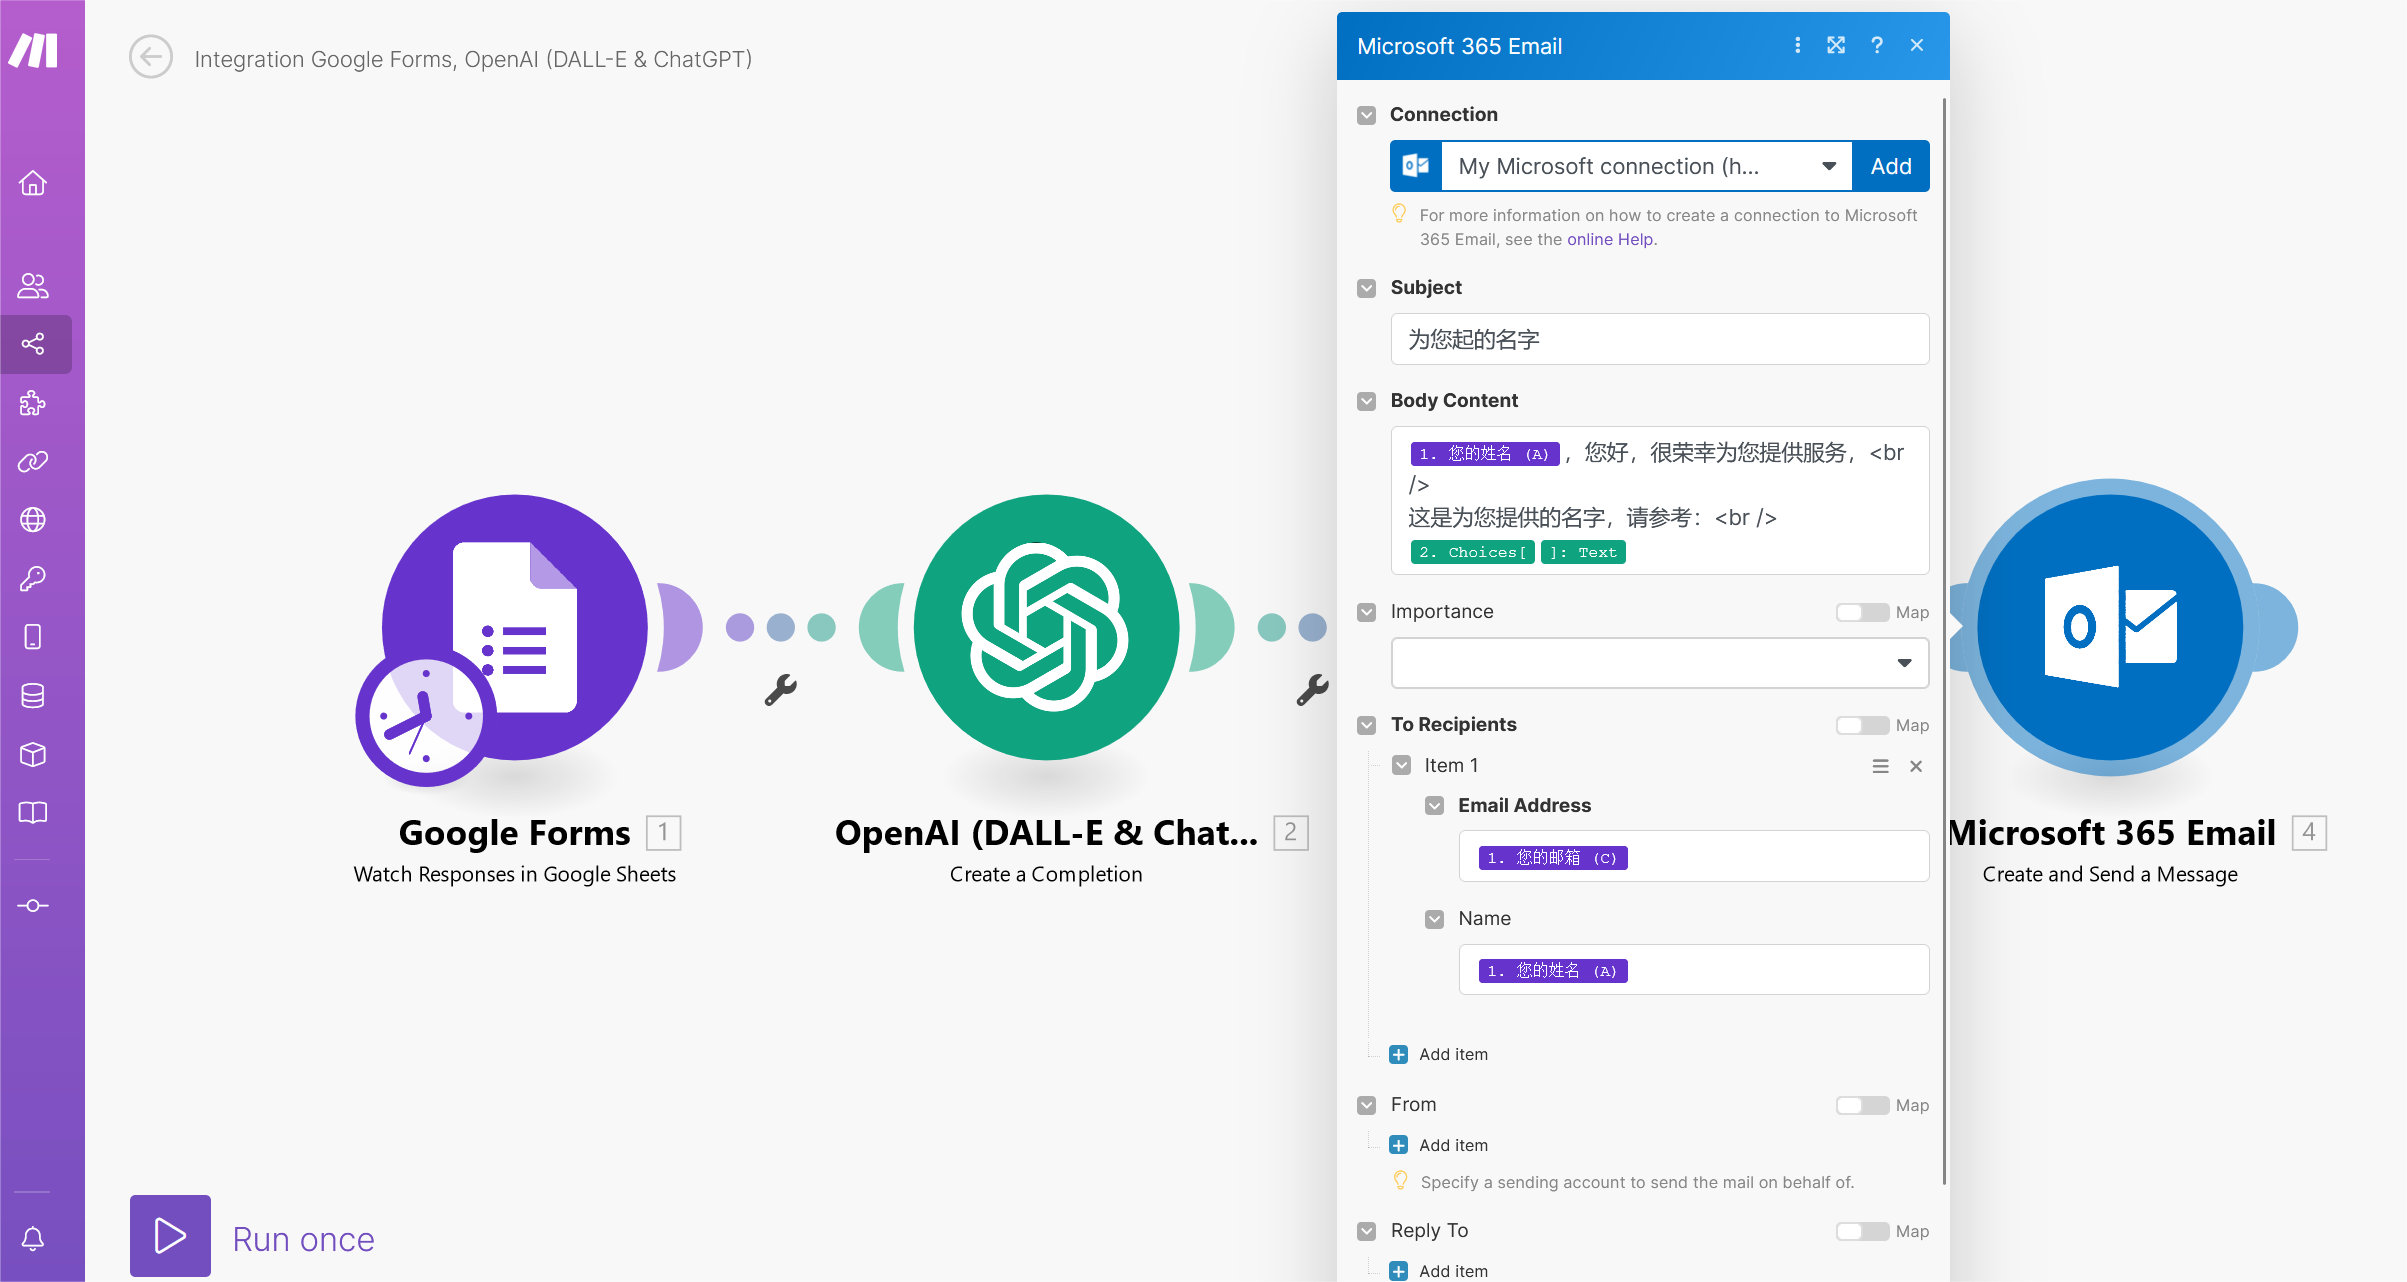Click the Email Address input field
2407x1282 pixels.
click(x=1694, y=856)
